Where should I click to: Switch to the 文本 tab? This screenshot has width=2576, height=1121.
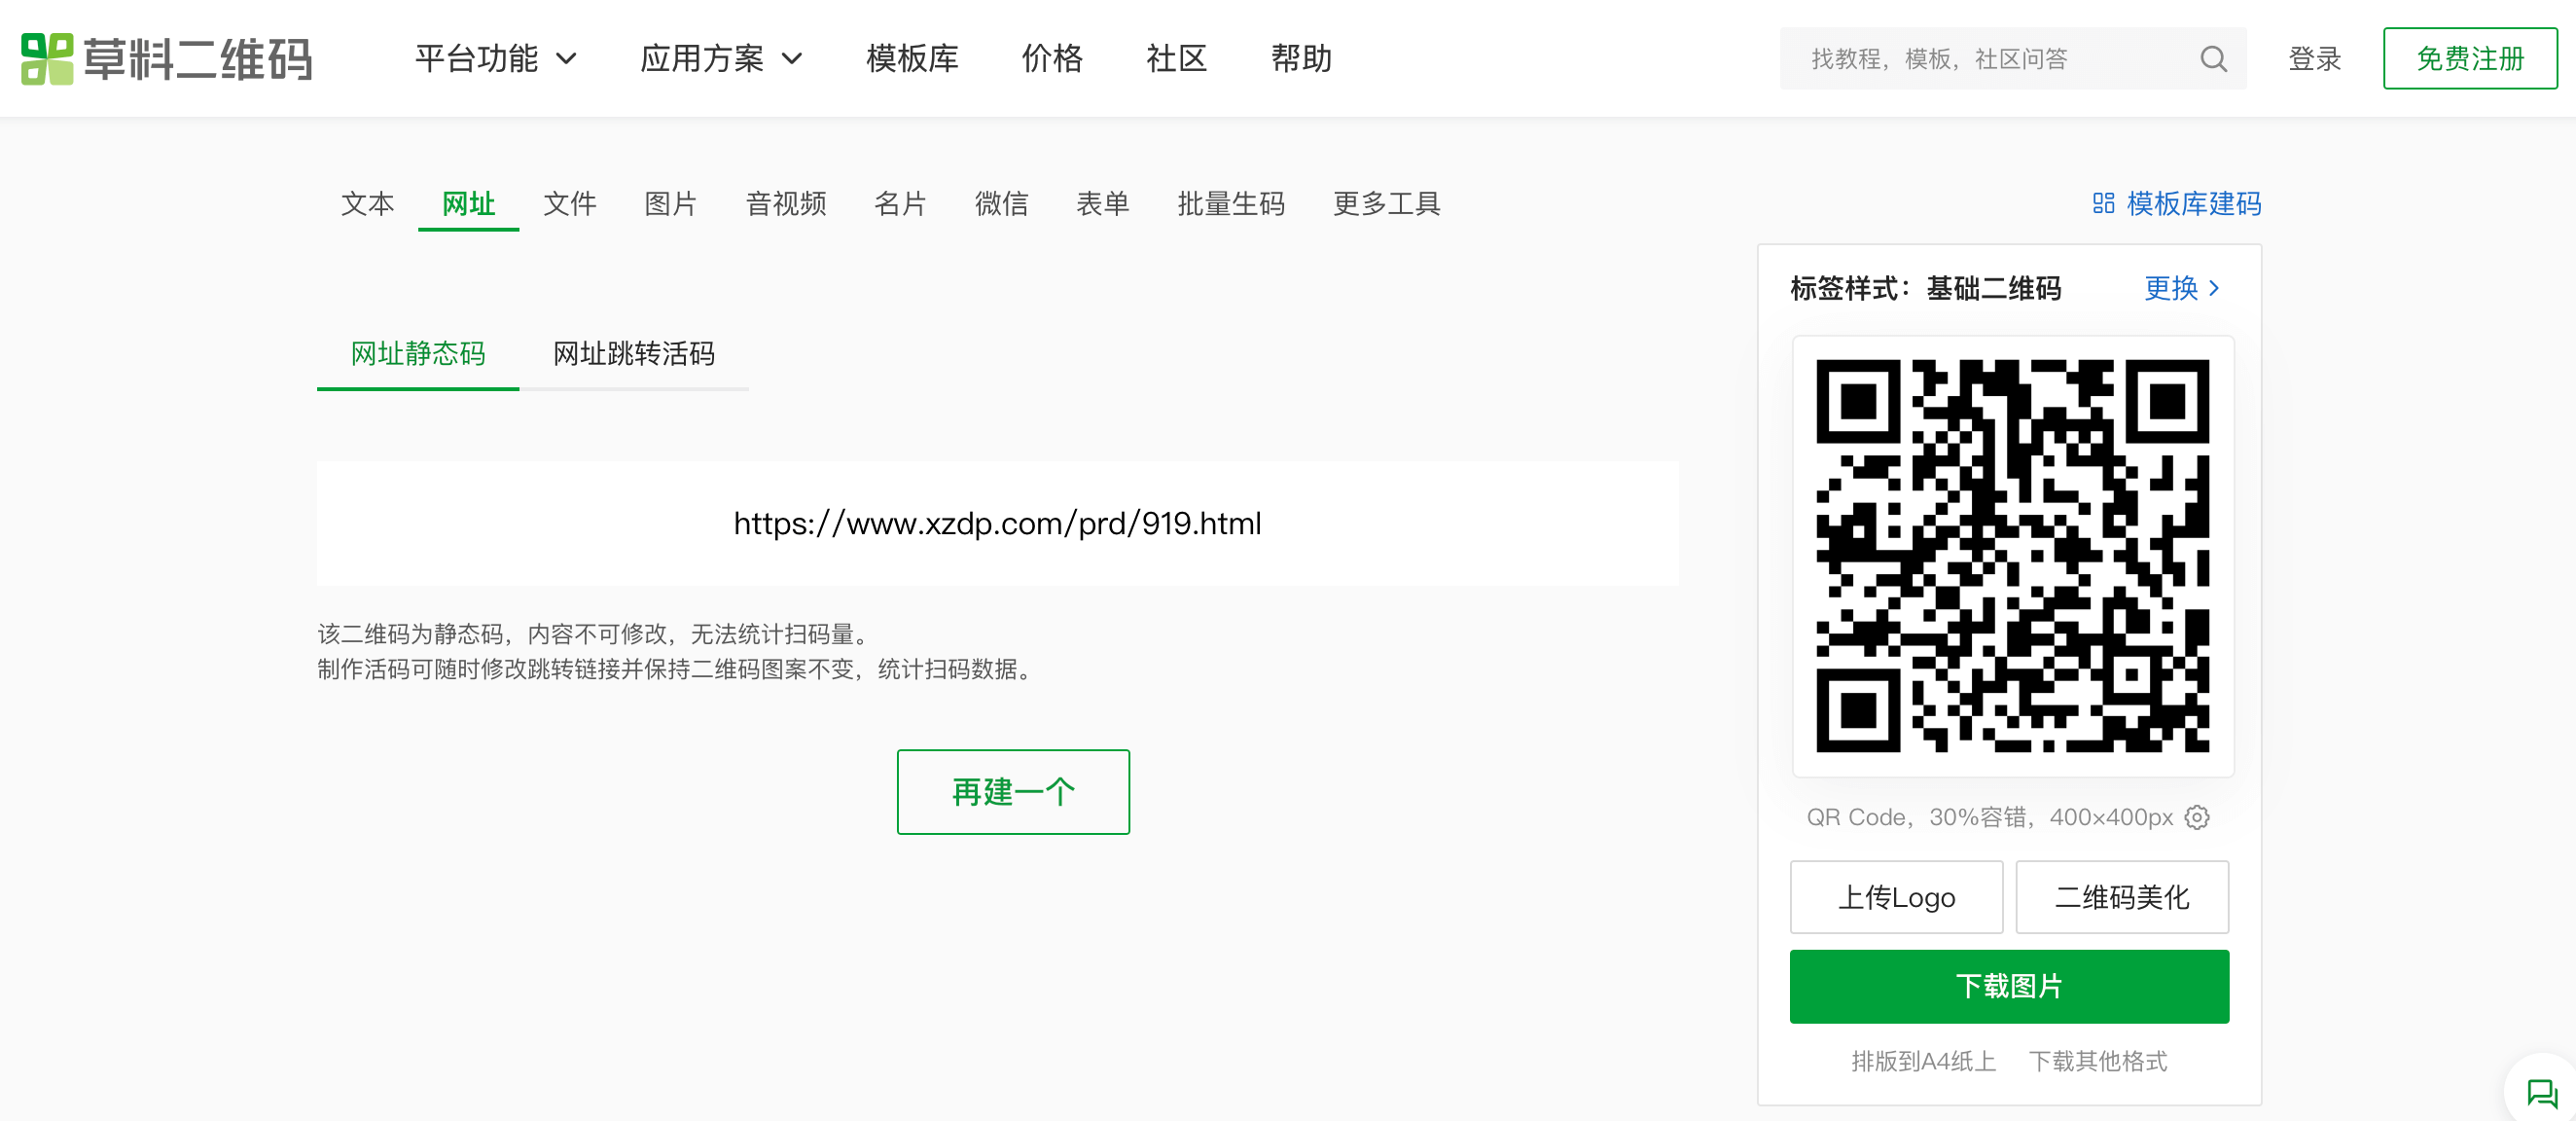click(367, 204)
